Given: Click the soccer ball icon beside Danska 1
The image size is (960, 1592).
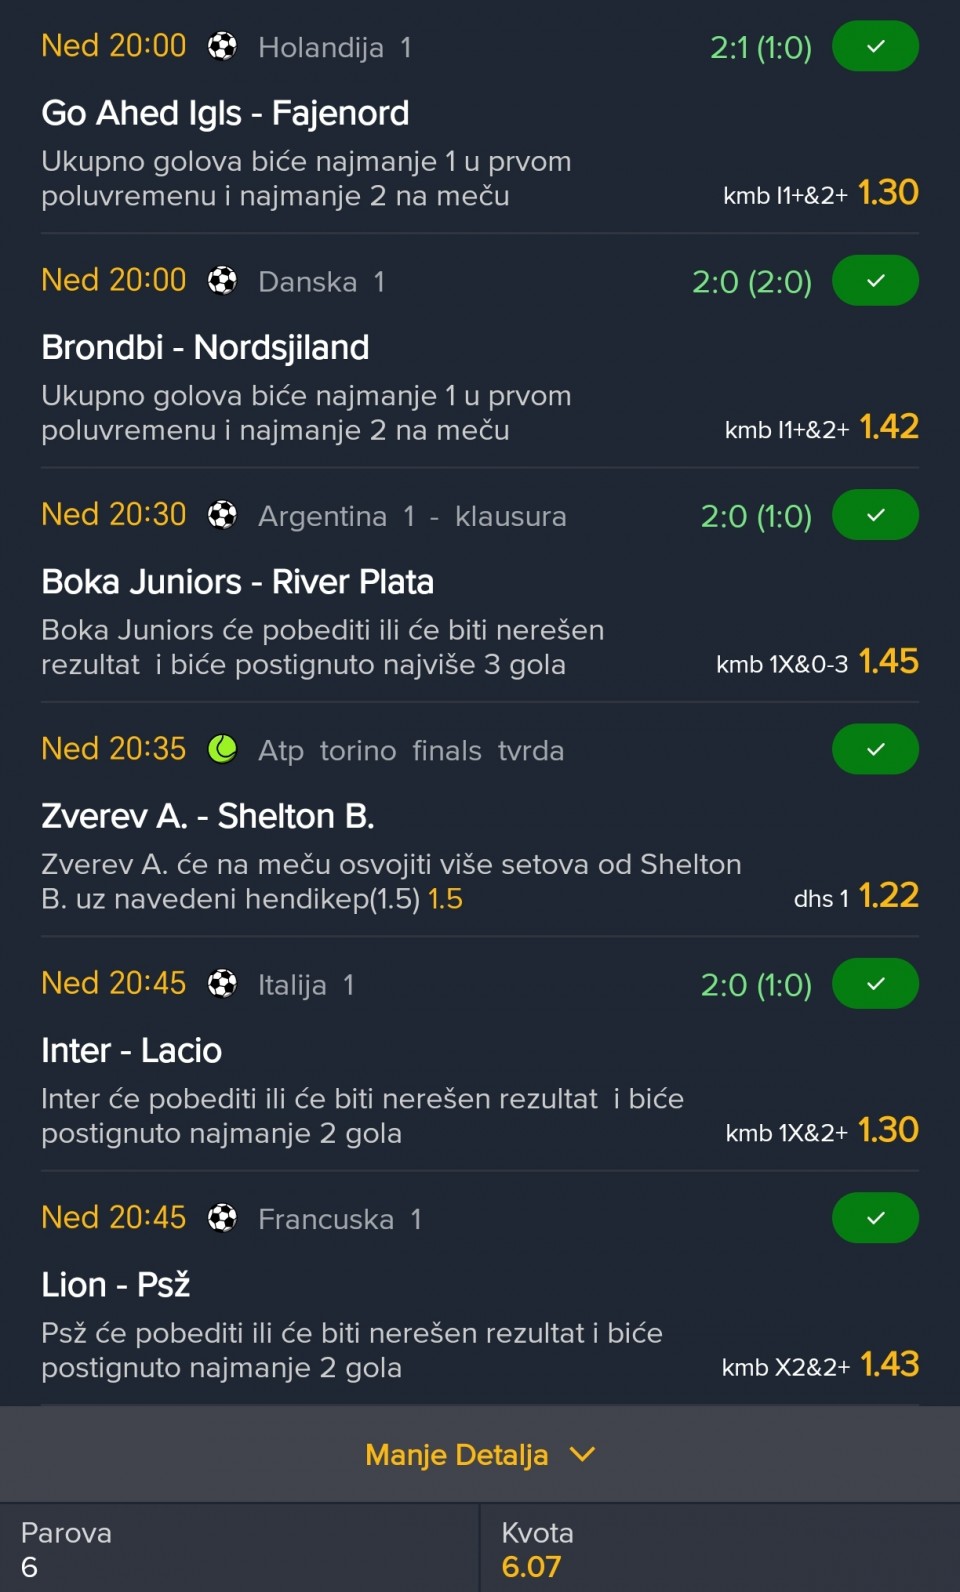Looking at the screenshot, I should (222, 281).
